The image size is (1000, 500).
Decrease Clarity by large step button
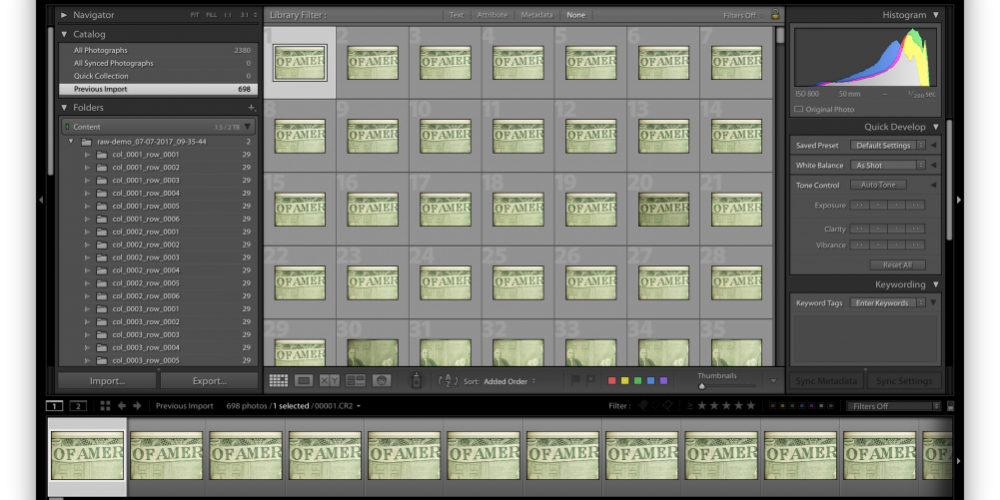point(859,228)
